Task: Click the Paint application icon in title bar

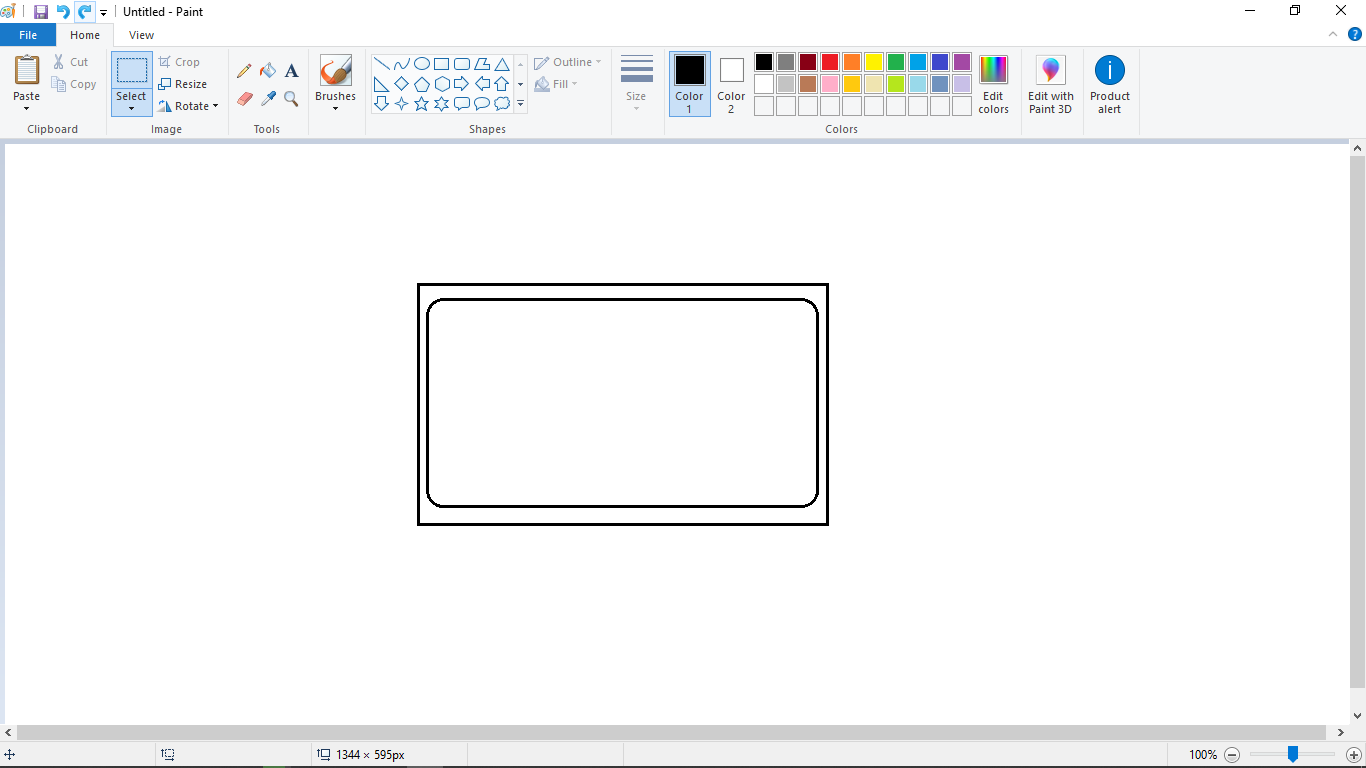Action: point(9,11)
